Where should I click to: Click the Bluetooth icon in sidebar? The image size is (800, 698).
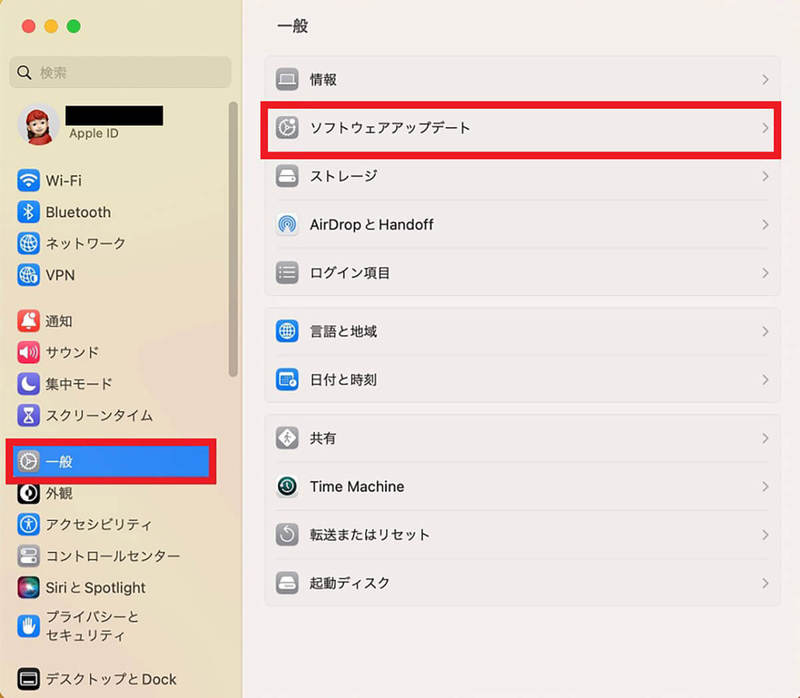point(29,212)
